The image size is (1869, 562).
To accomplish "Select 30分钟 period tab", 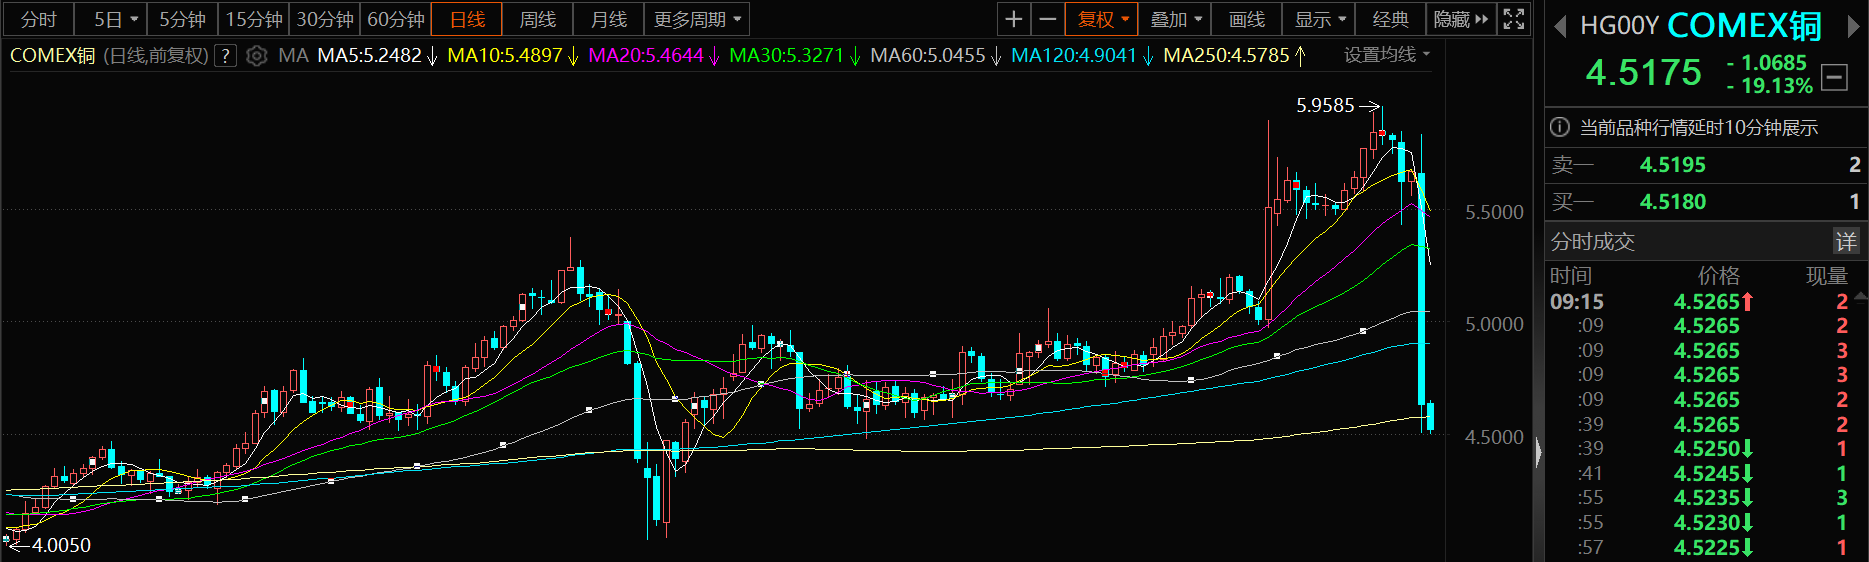I will click(x=325, y=19).
